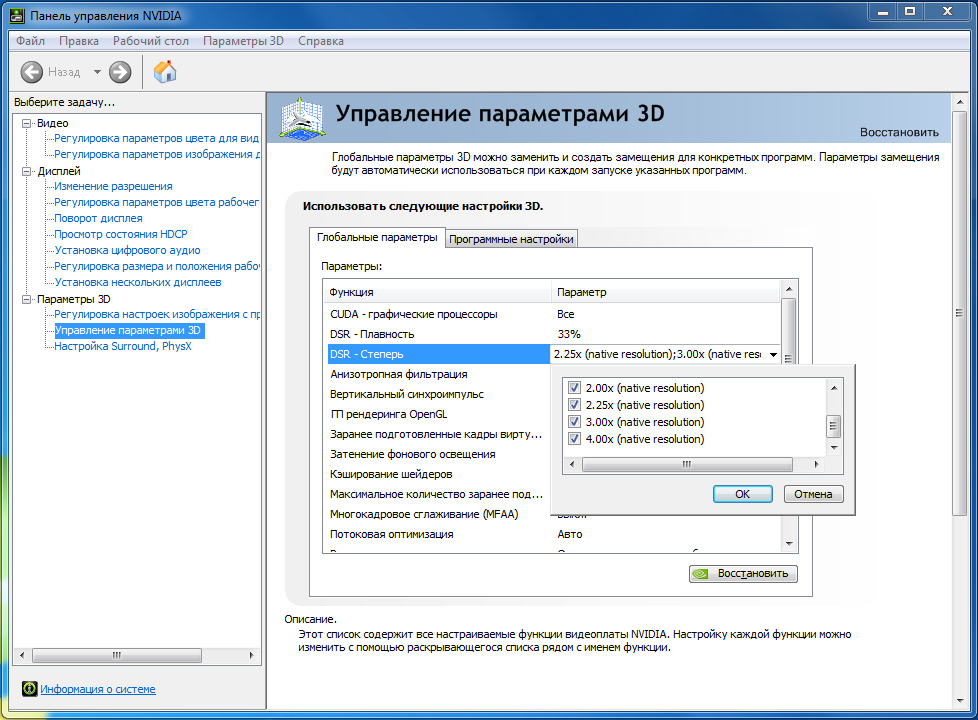
Task: Select the Затенение фонового освещения row
Action: click(x=438, y=454)
